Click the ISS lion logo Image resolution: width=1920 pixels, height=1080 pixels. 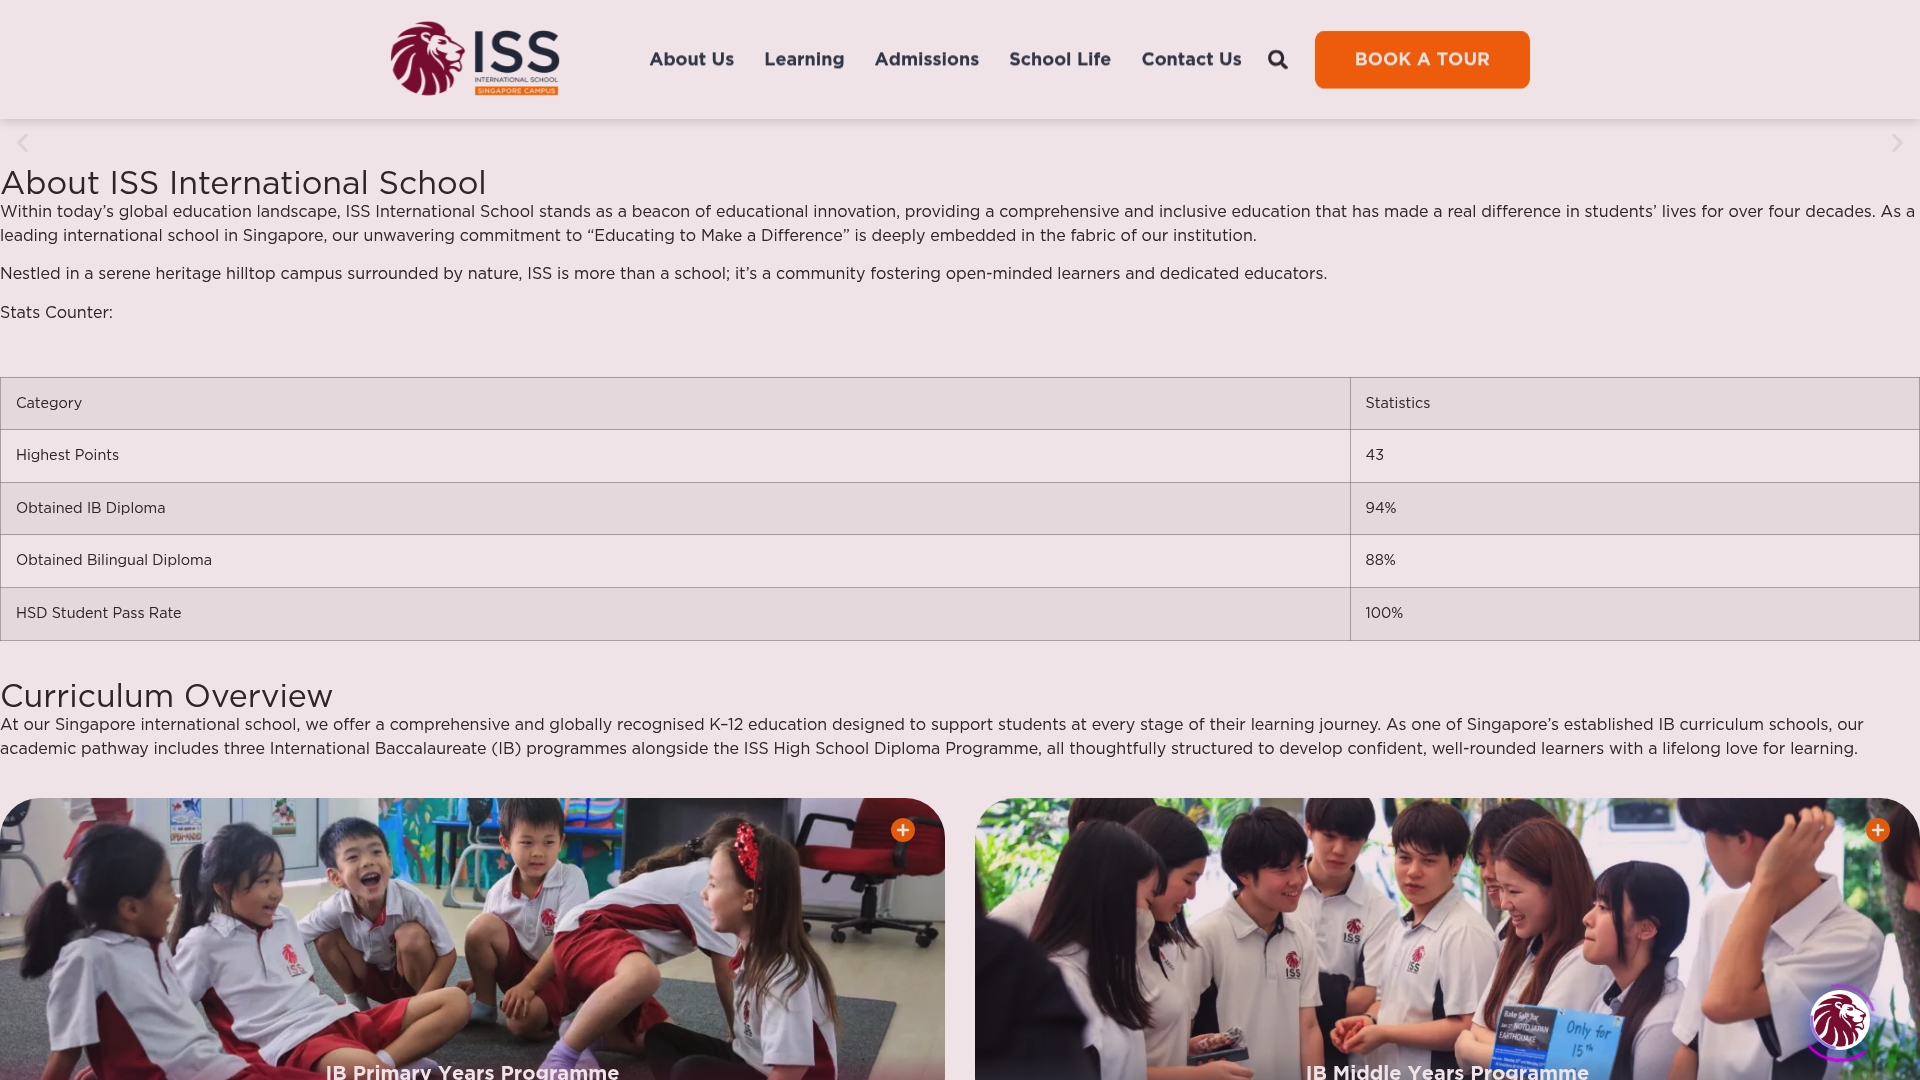click(x=475, y=59)
